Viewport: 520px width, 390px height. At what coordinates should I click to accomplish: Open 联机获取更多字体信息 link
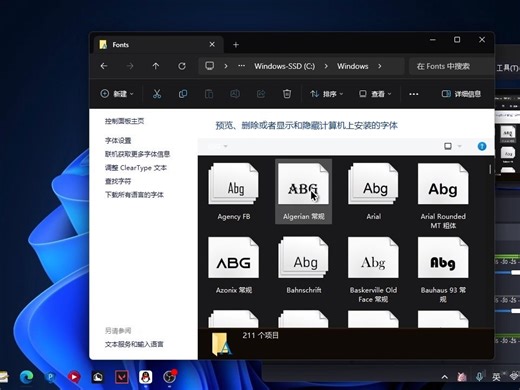(x=137, y=154)
